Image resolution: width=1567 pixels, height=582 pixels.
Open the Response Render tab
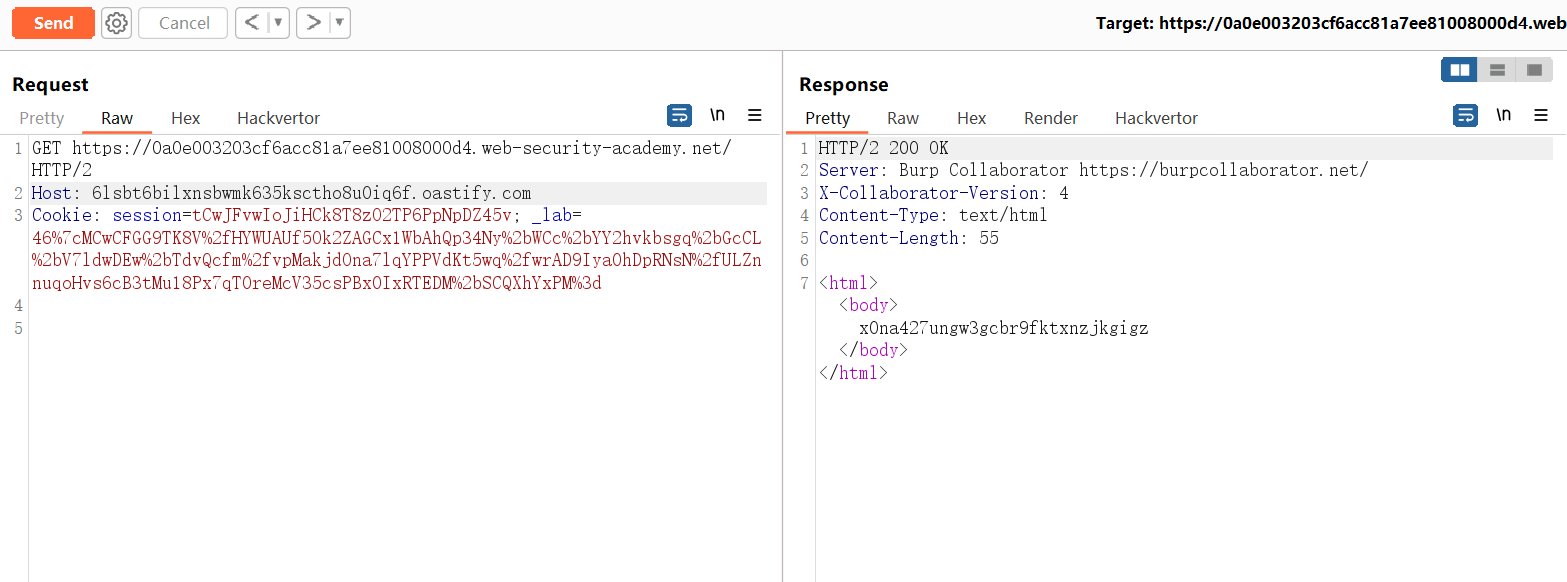[1050, 118]
